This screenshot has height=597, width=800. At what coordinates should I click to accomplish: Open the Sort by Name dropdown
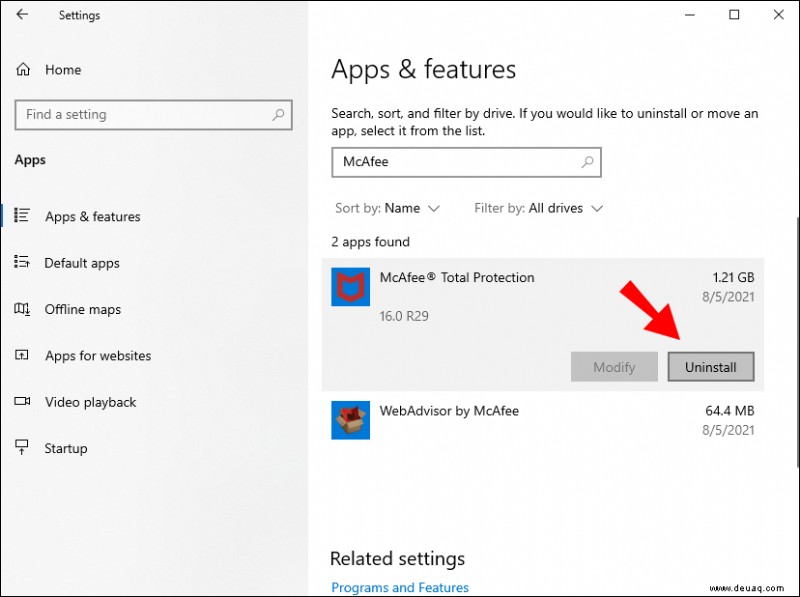pyautogui.click(x=387, y=208)
